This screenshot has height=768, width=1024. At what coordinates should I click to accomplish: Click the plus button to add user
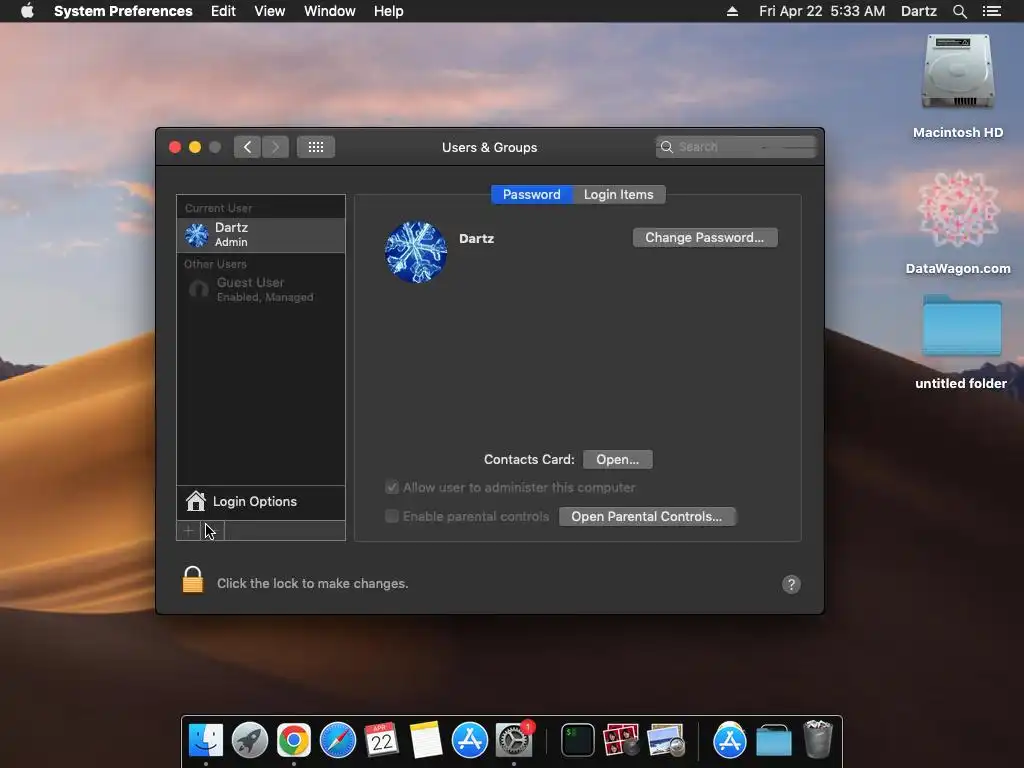[188, 530]
